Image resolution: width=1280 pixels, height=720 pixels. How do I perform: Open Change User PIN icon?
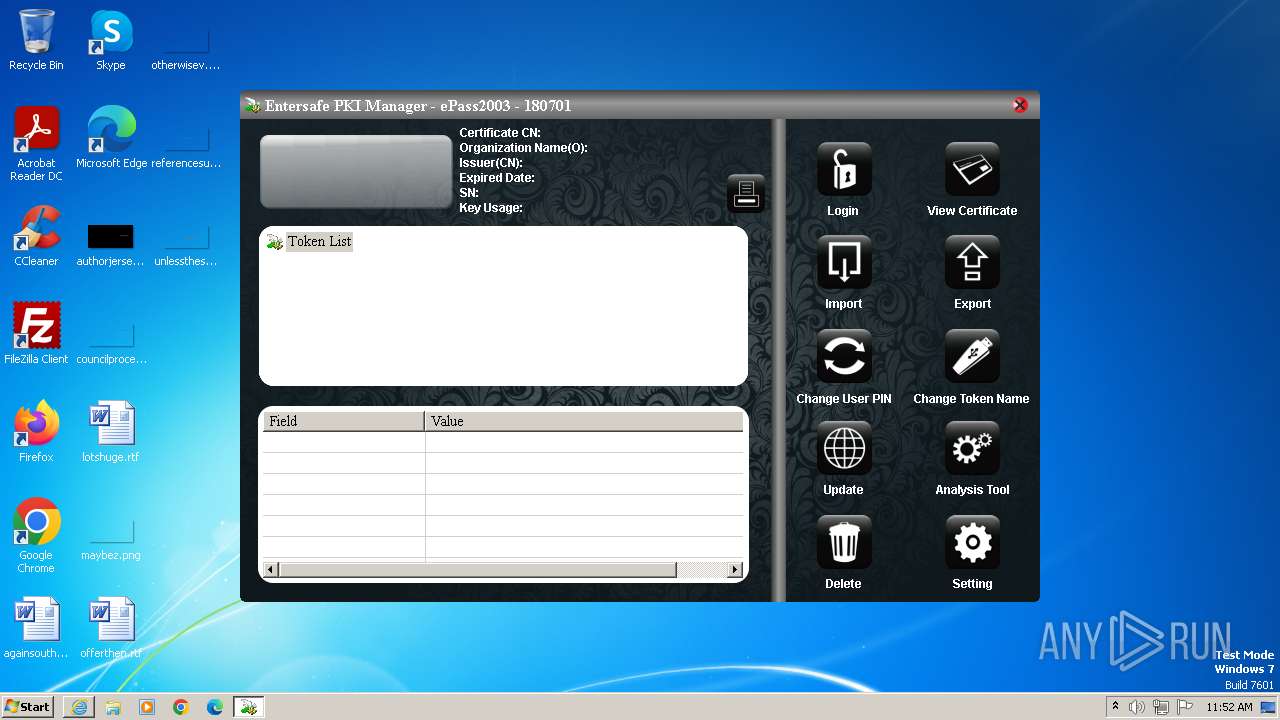tap(843, 357)
